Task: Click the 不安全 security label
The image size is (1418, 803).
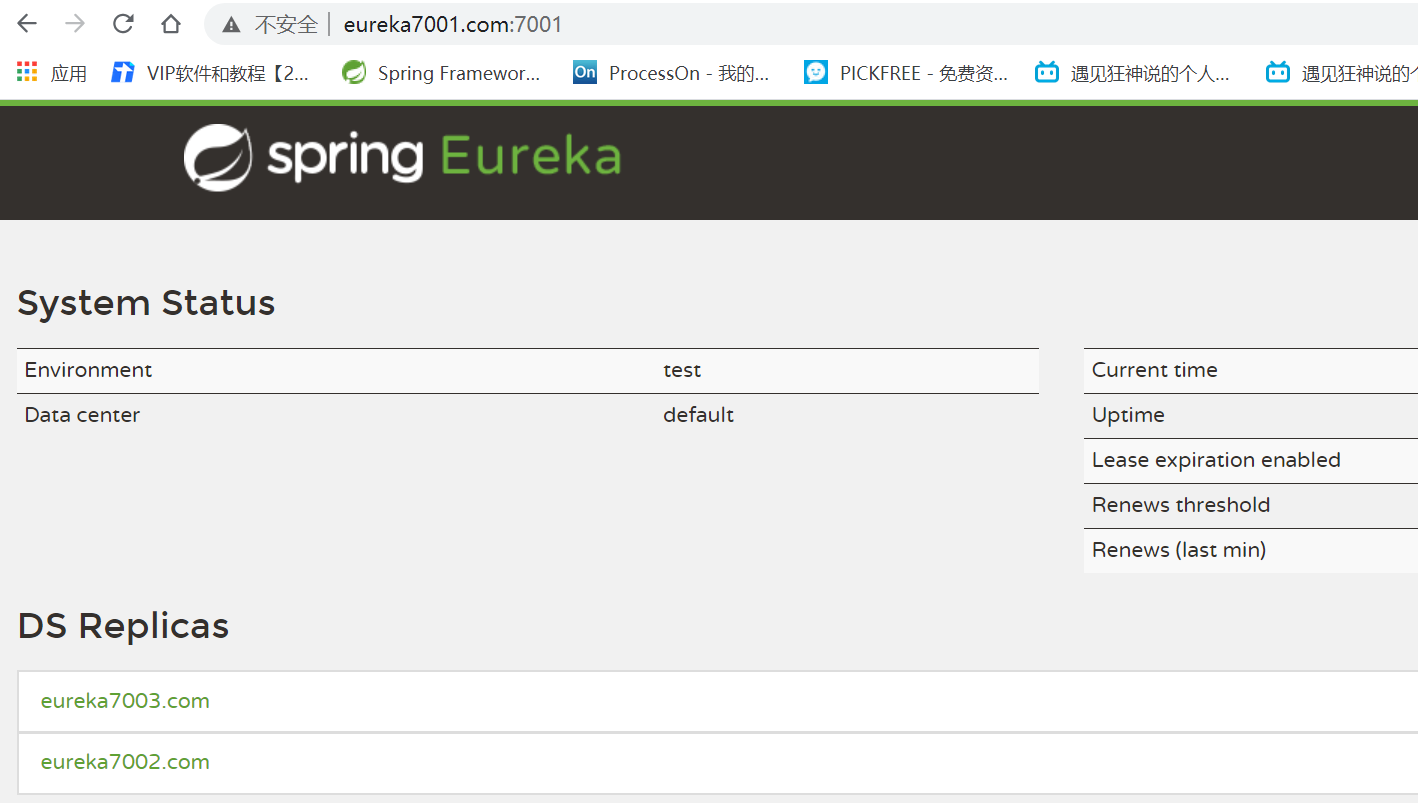Action: (x=285, y=25)
